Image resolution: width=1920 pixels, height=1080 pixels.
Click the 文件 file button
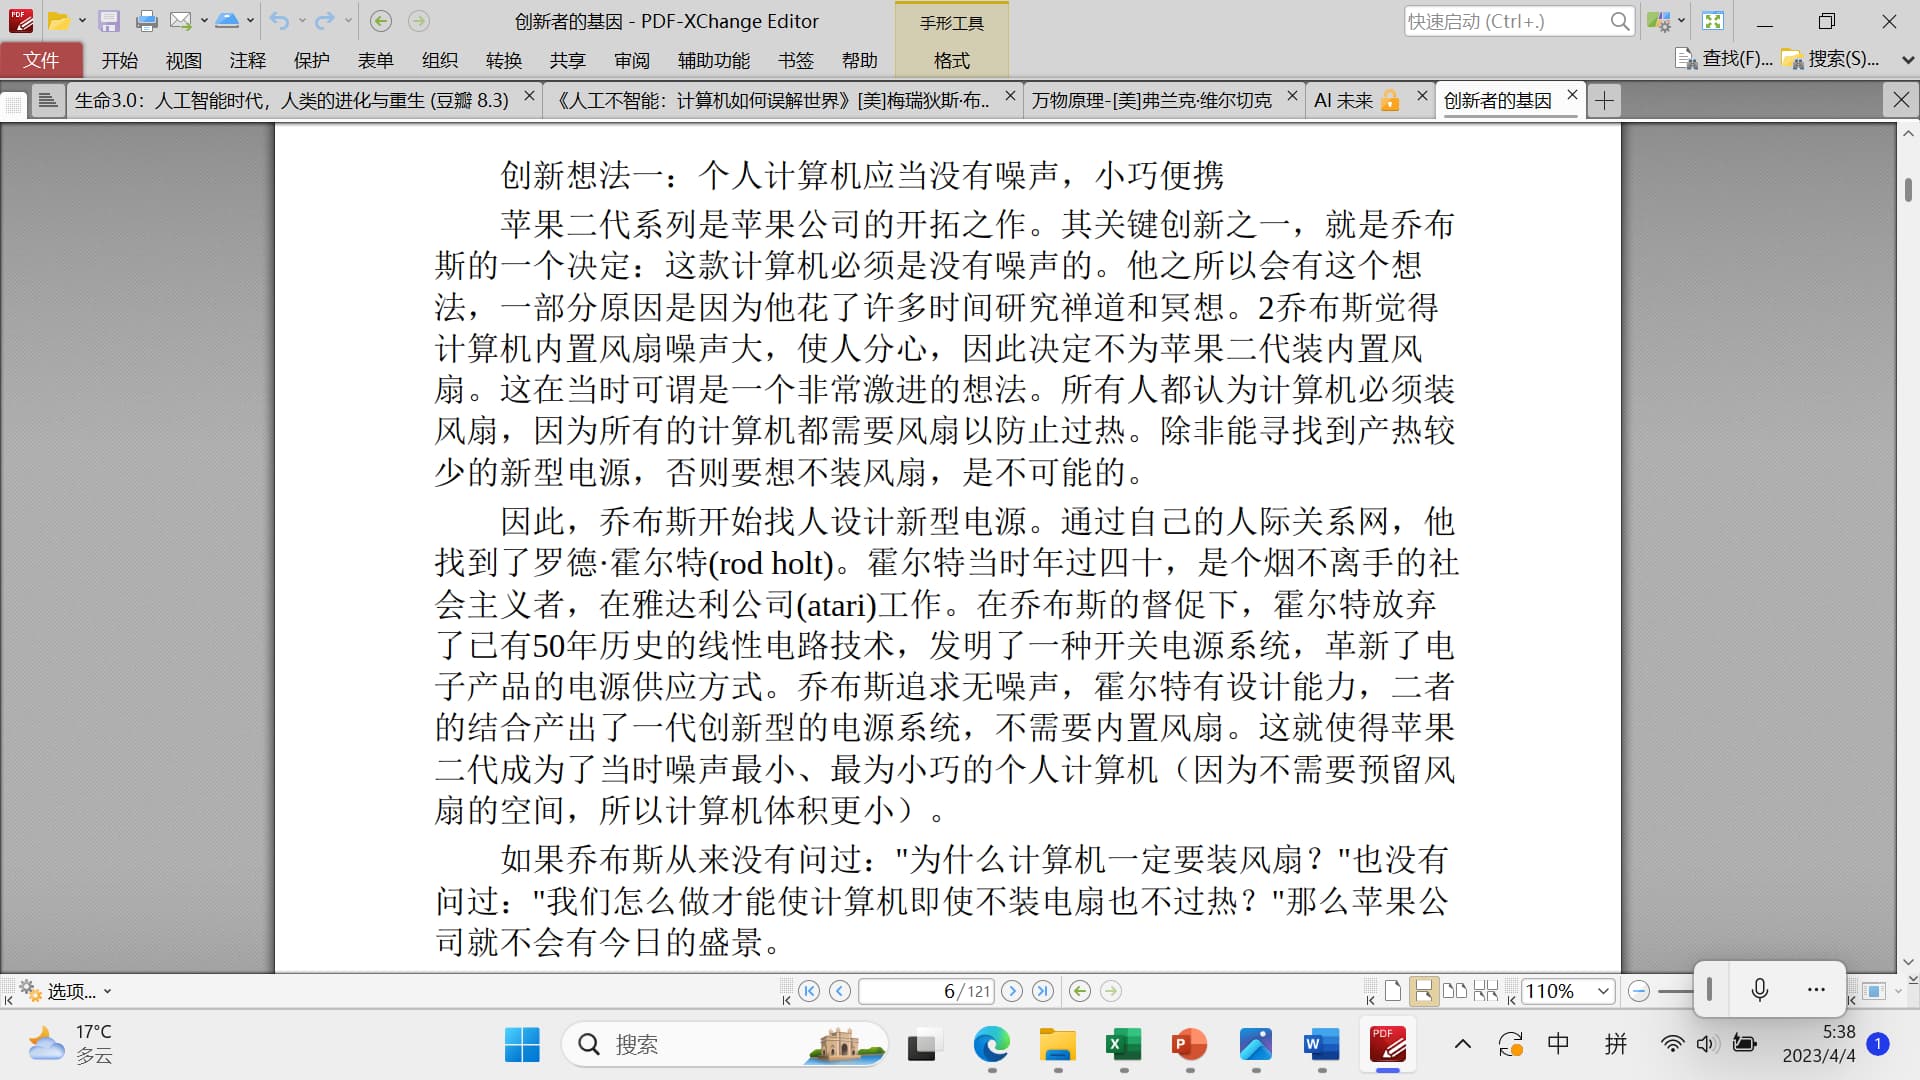tap(41, 60)
